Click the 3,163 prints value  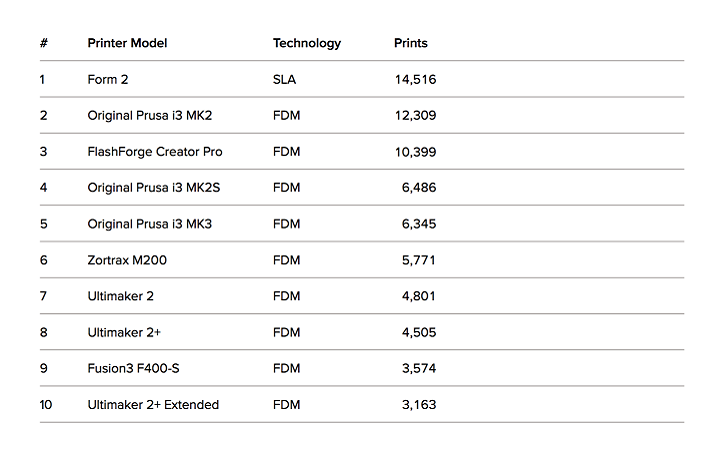[419, 405]
